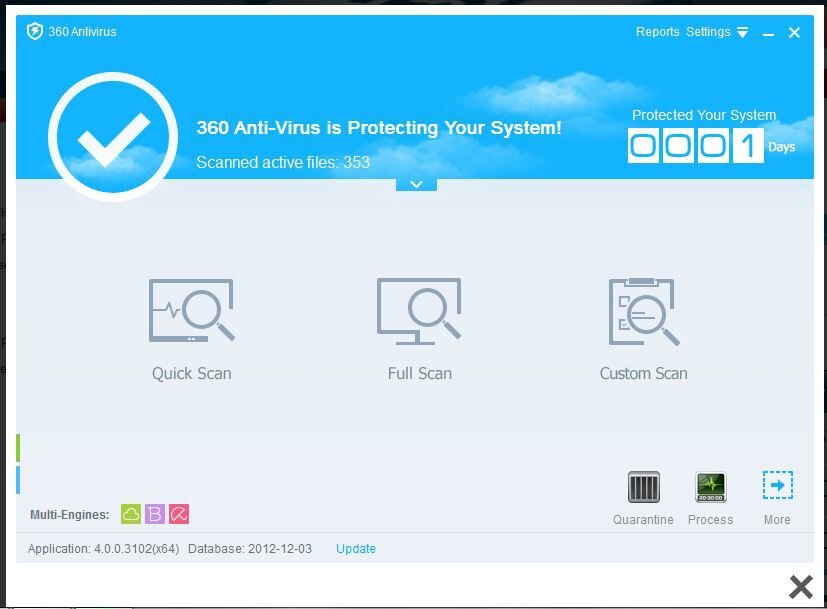This screenshot has width=827, height=609.
Task: Open the Reports menu
Action: point(657,32)
